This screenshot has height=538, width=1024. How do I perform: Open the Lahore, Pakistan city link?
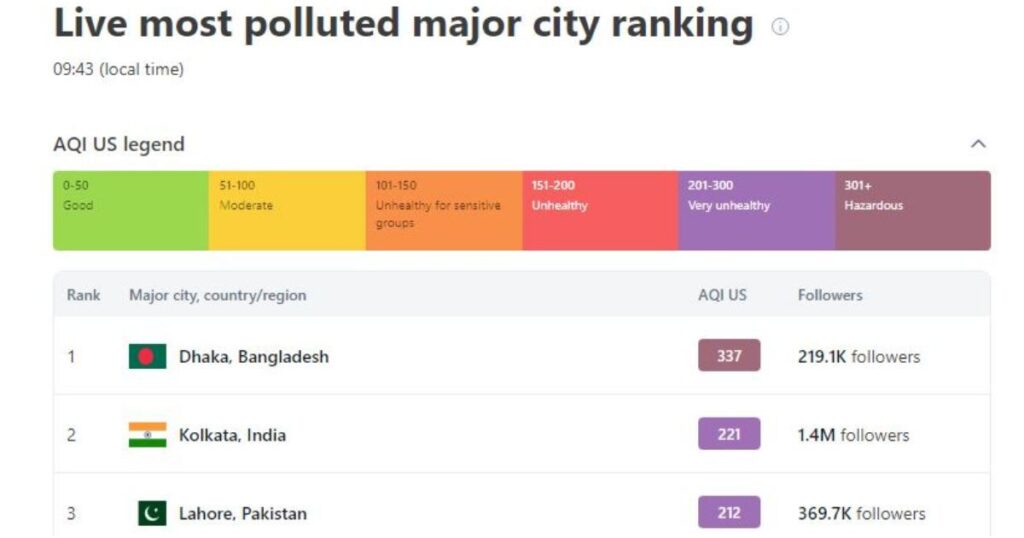pyautogui.click(x=243, y=514)
